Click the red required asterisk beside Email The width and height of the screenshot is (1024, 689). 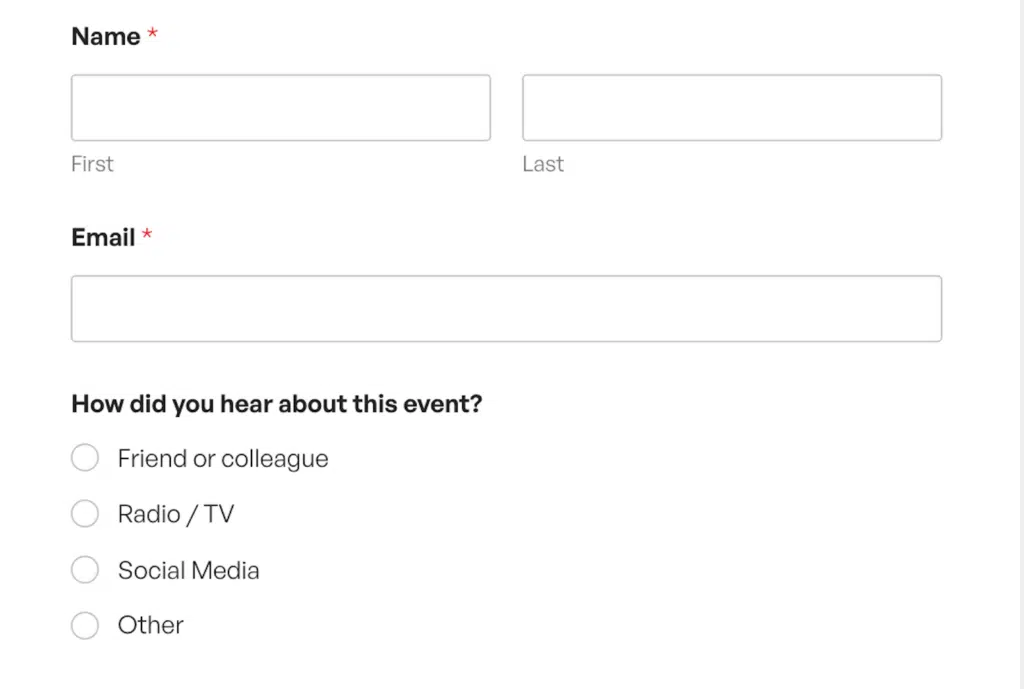coord(147,234)
